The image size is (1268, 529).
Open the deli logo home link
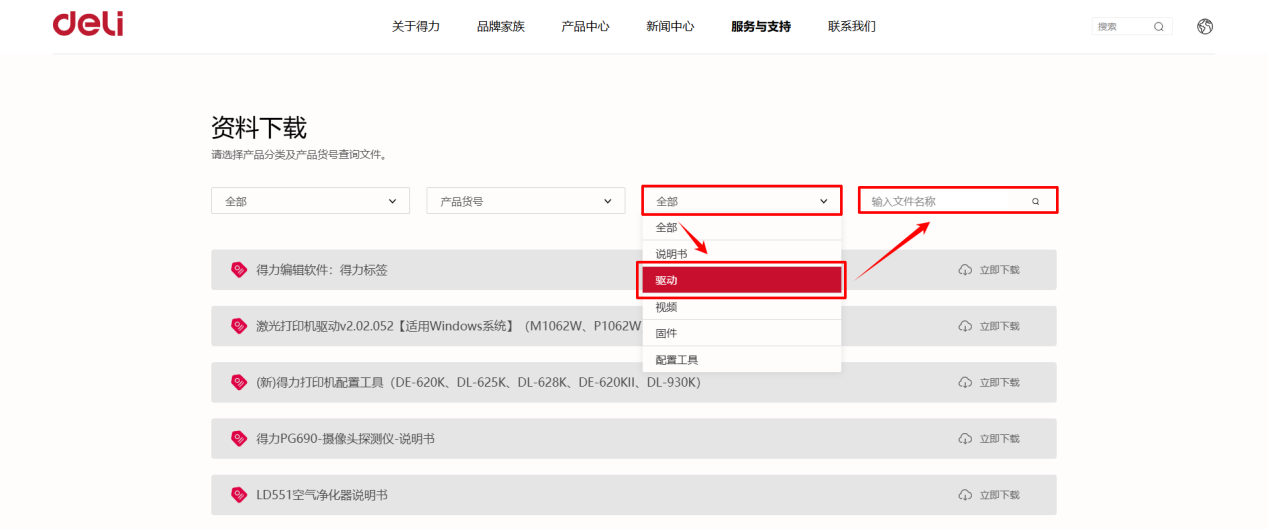click(88, 24)
